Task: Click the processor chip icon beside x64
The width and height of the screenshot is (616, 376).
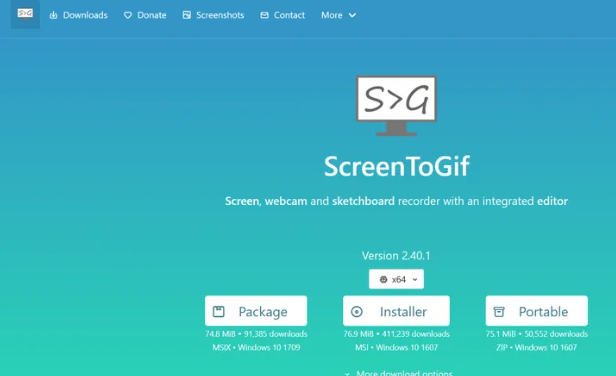Action: point(383,279)
